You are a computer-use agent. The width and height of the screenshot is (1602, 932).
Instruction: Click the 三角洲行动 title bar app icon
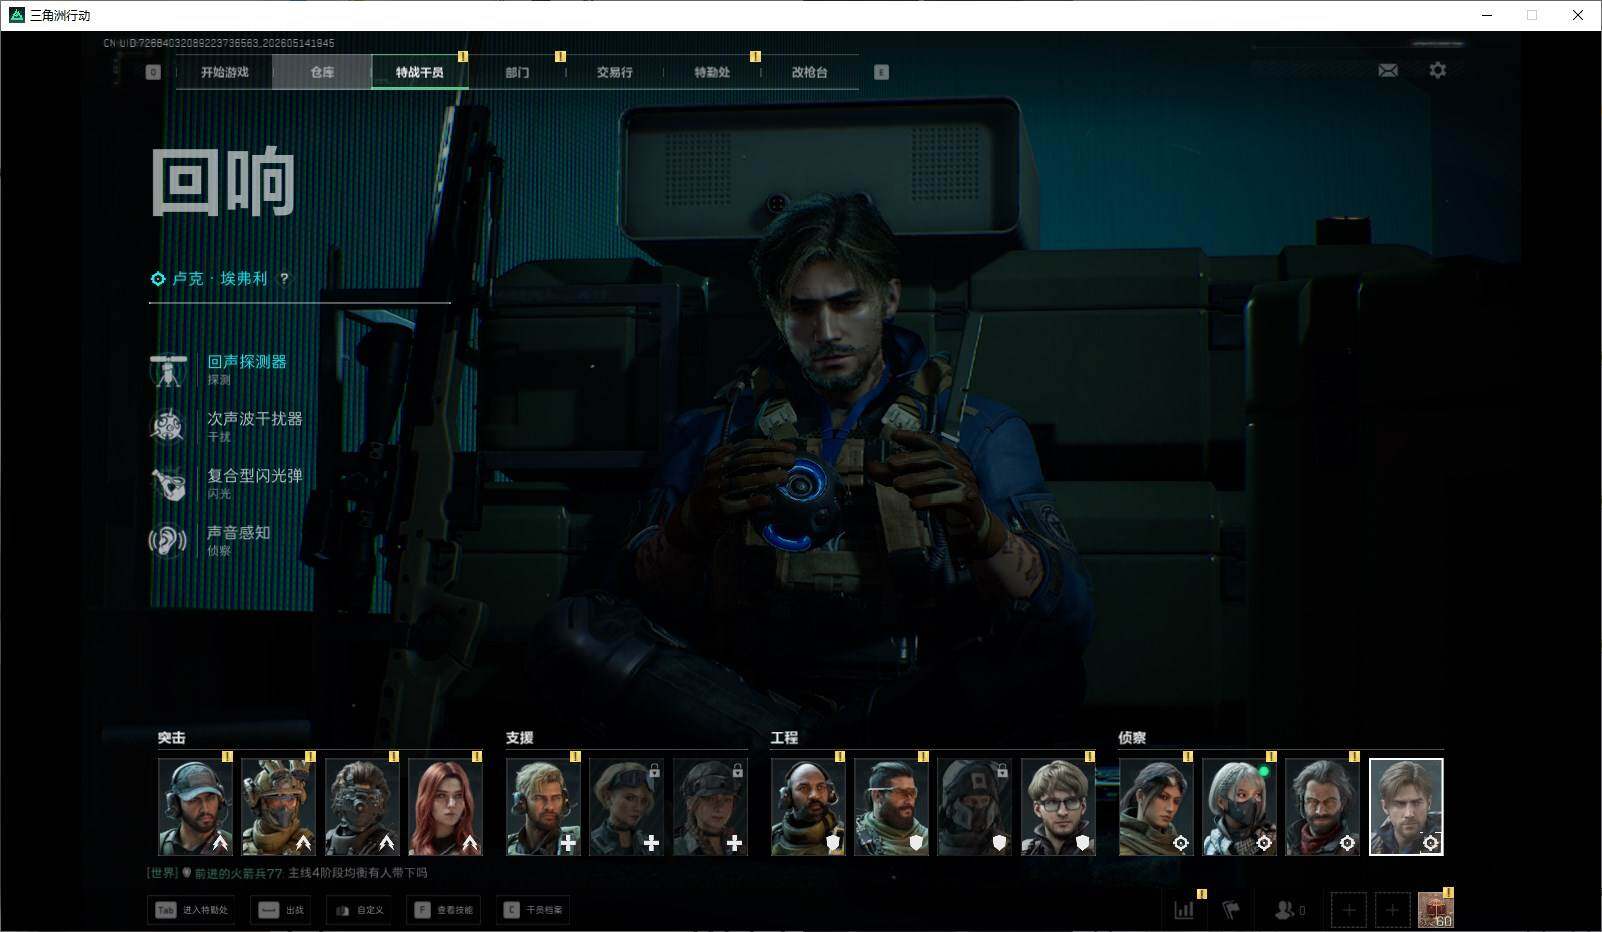click(16, 15)
